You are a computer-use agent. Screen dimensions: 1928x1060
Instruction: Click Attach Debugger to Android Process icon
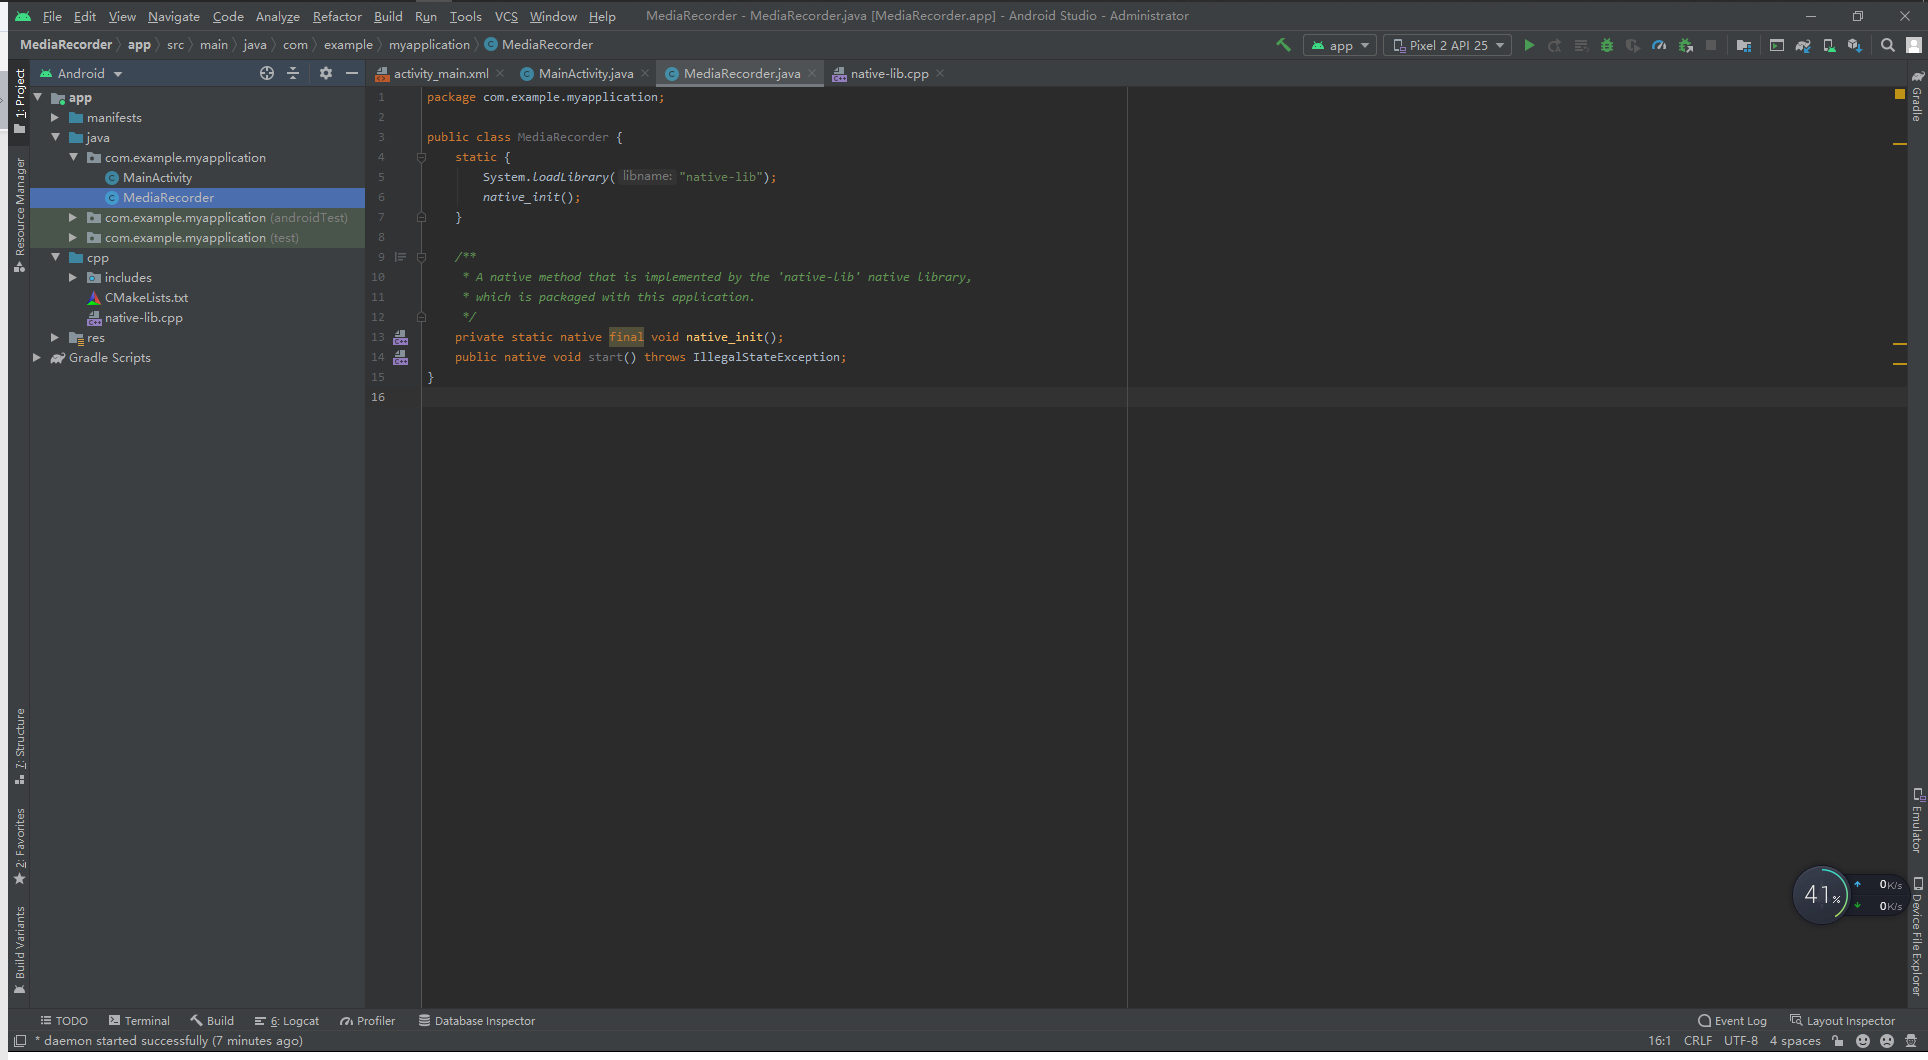pos(1686,45)
